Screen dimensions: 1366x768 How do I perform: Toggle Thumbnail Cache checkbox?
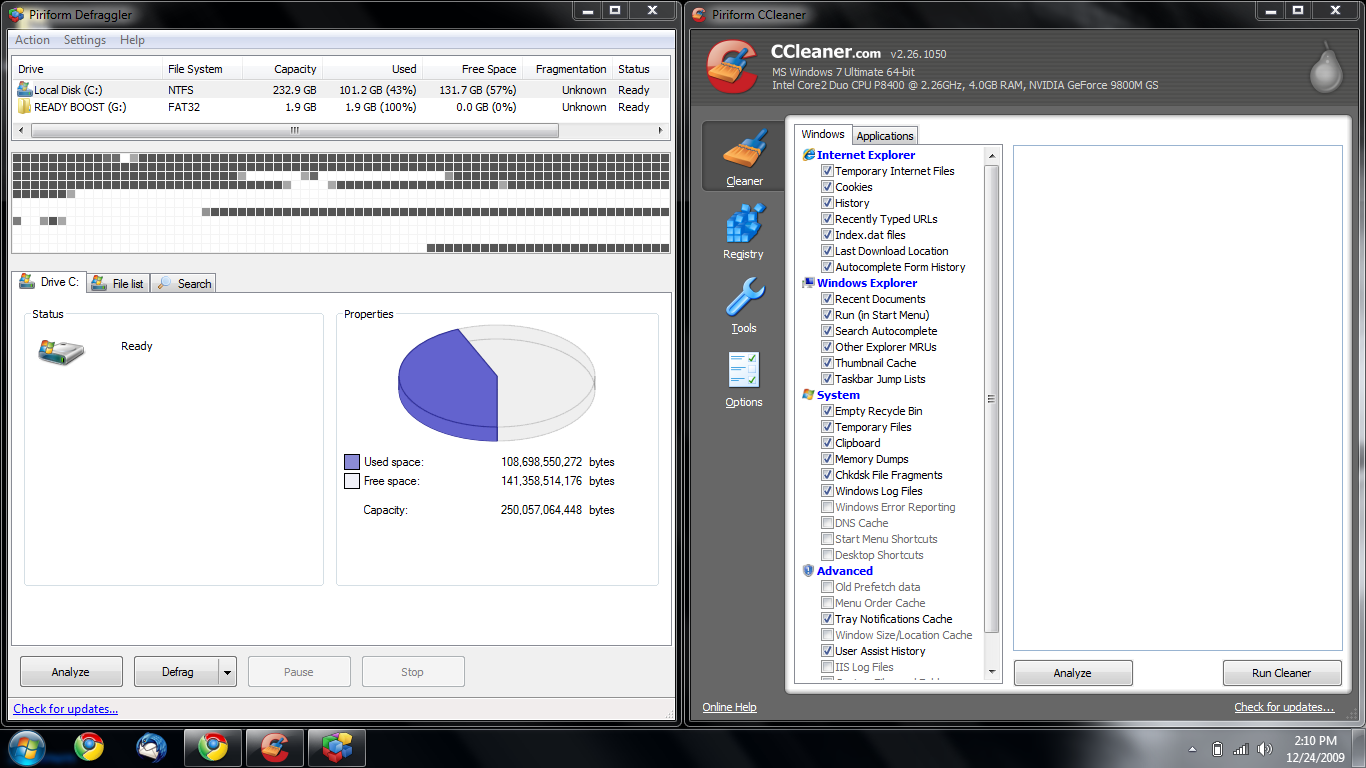point(827,363)
